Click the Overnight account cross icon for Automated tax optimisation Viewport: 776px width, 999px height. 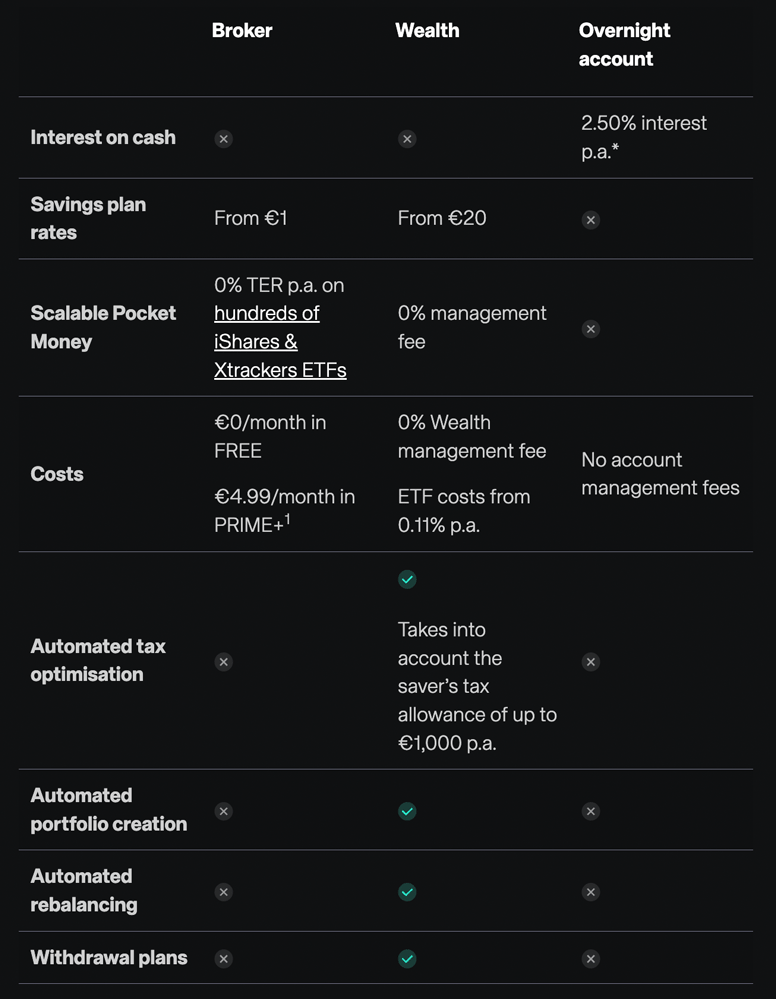591,662
